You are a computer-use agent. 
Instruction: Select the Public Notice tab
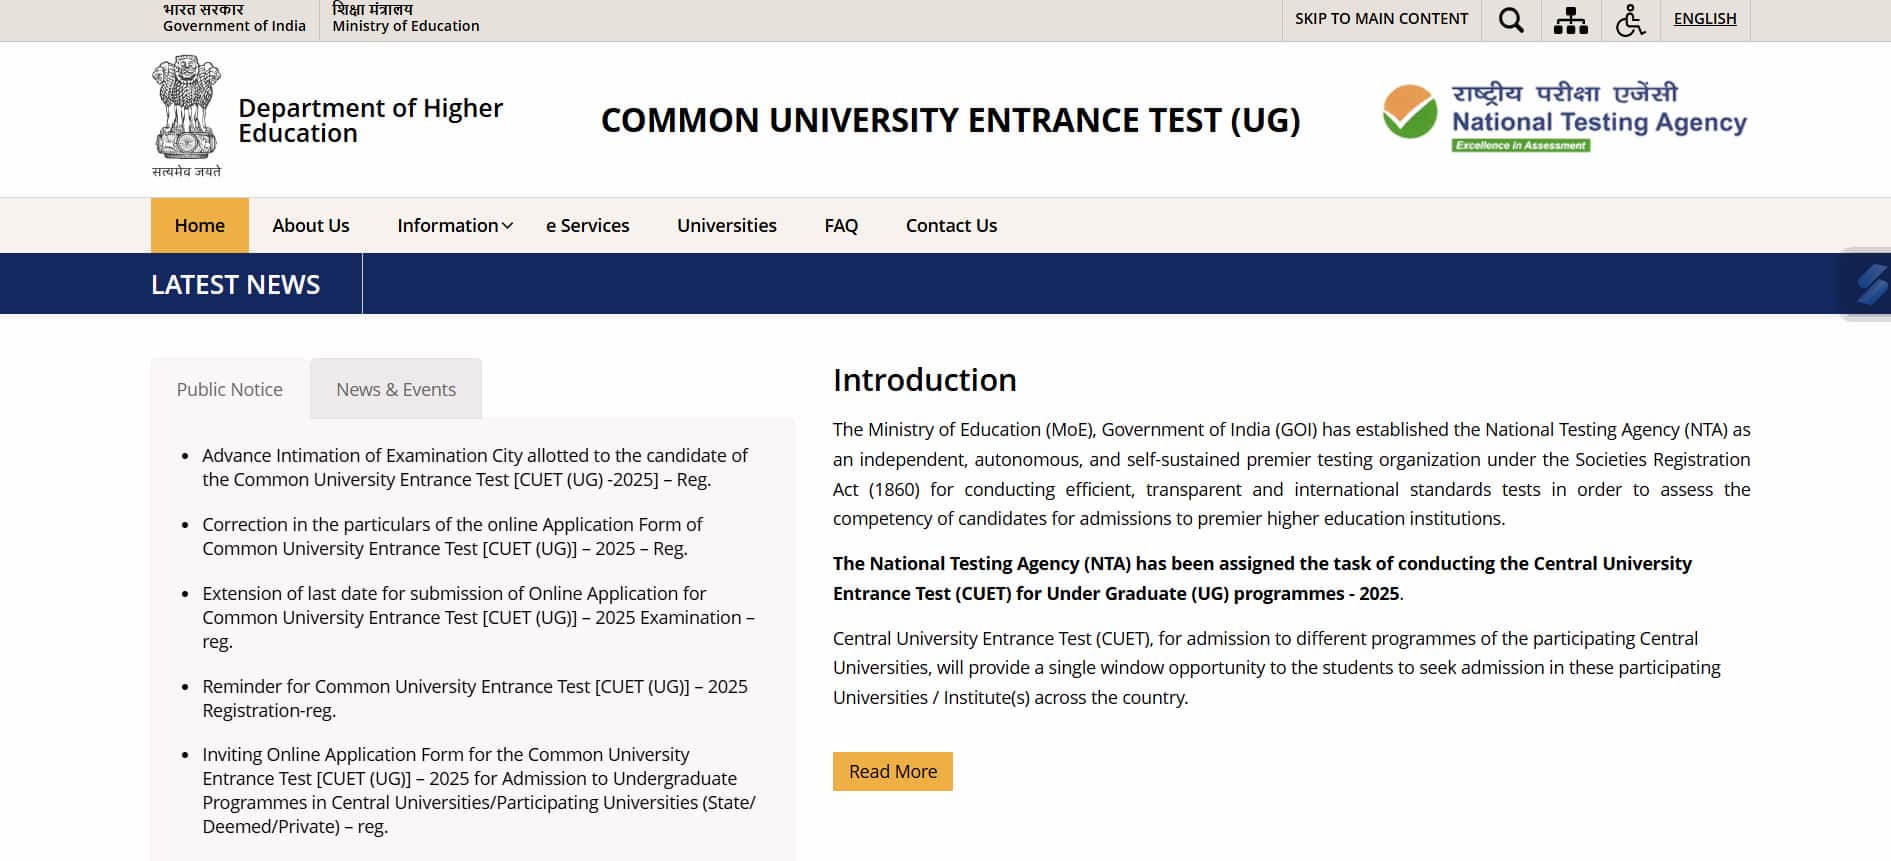click(x=229, y=389)
